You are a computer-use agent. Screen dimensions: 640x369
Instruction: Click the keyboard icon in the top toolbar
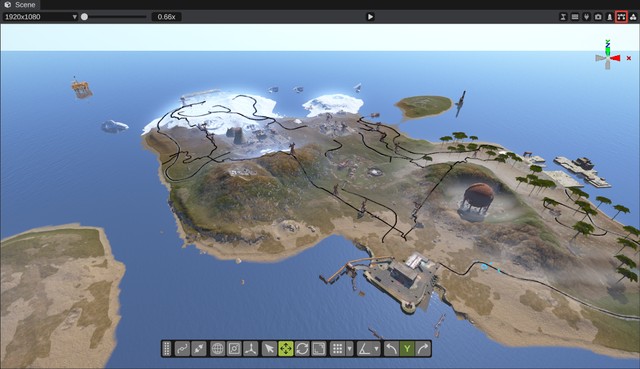[x=575, y=17]
